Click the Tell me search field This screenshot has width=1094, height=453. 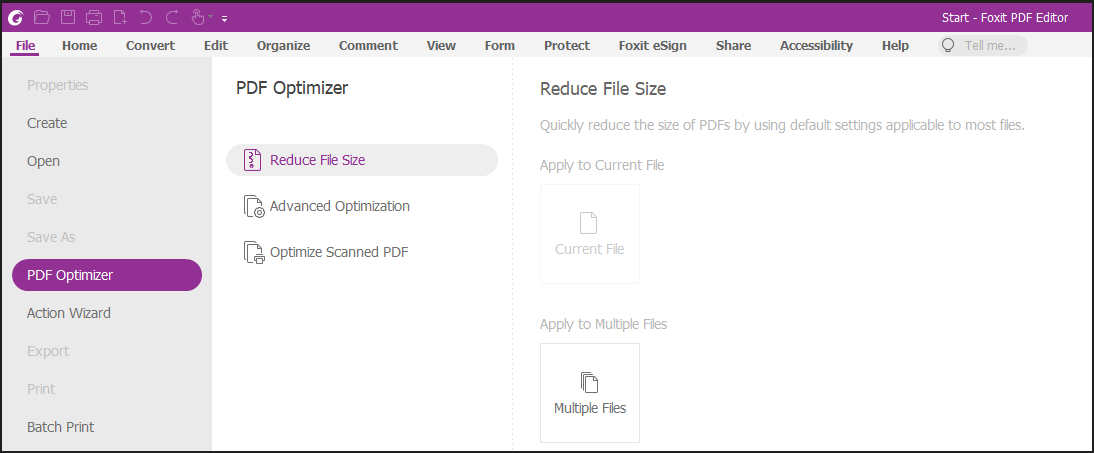pyautogui.click(x=982, y=45)
